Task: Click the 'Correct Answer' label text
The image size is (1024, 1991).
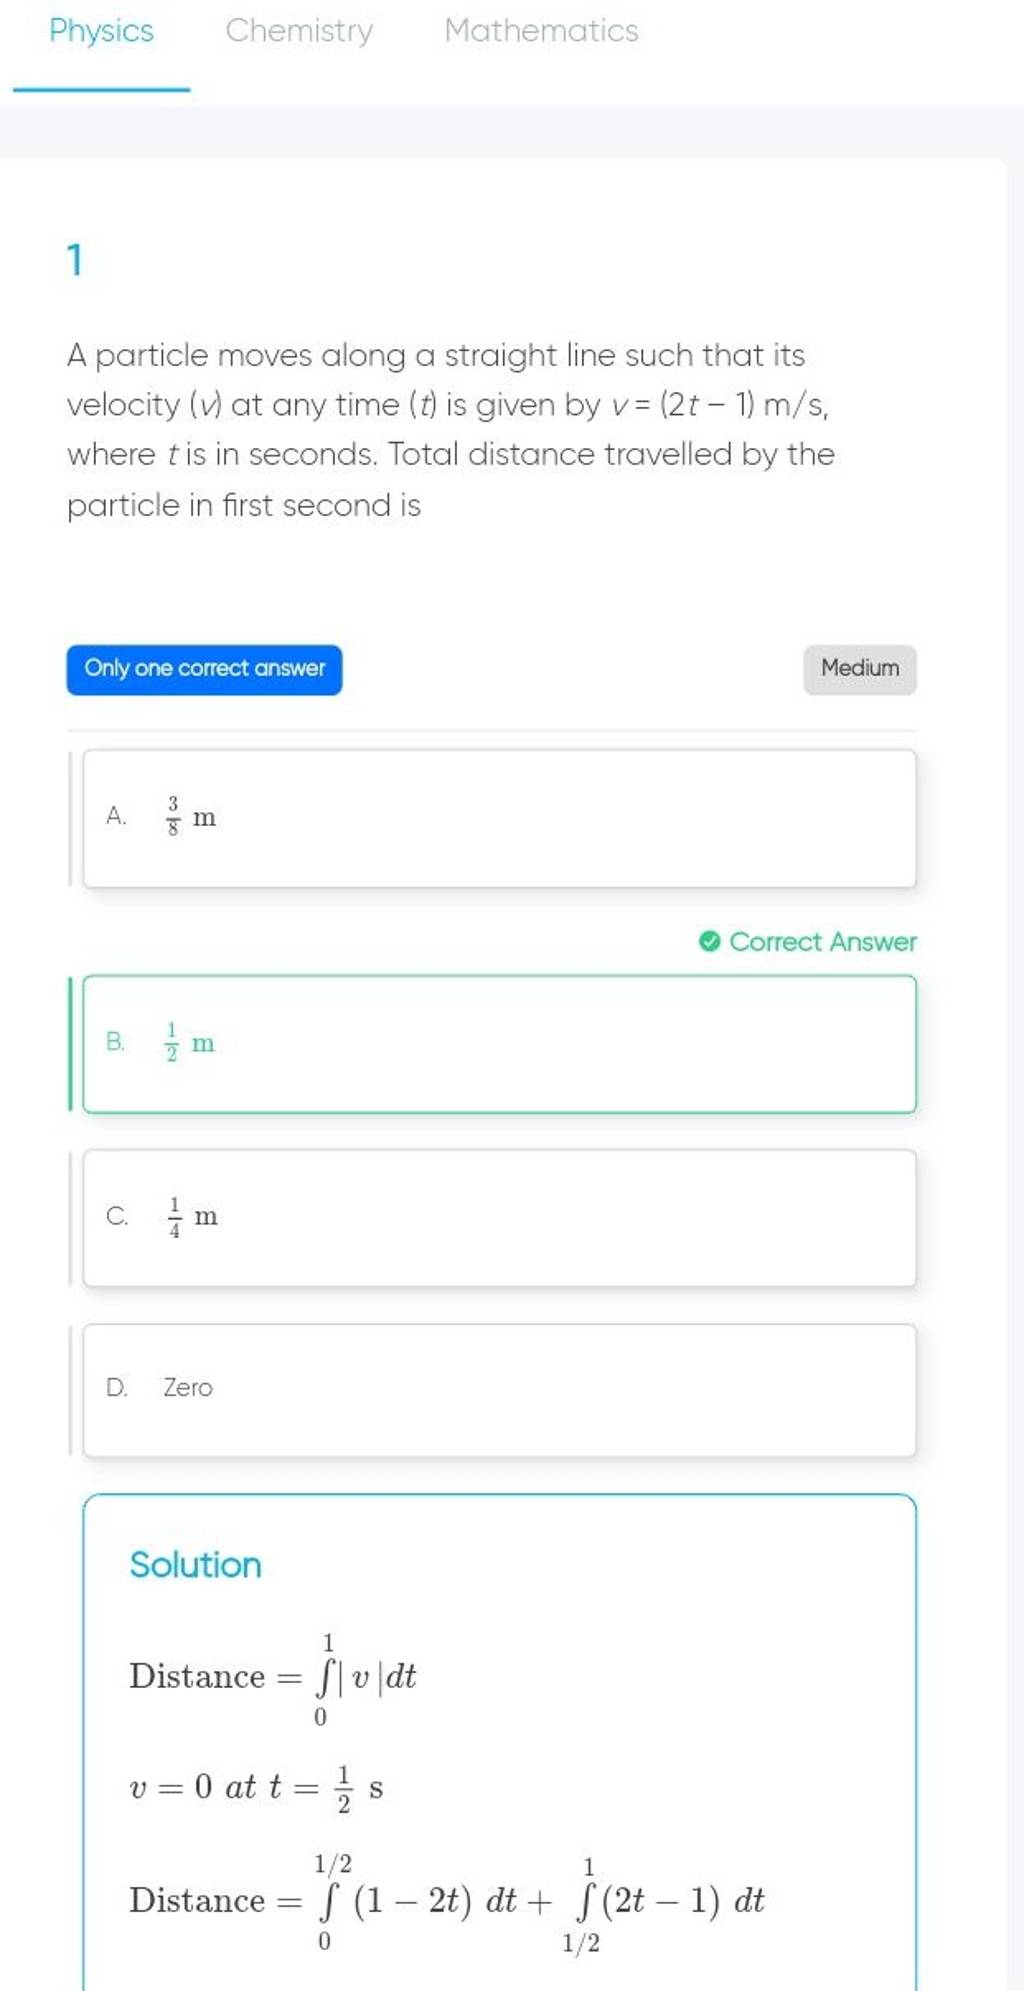Action: tap(823, 942)
